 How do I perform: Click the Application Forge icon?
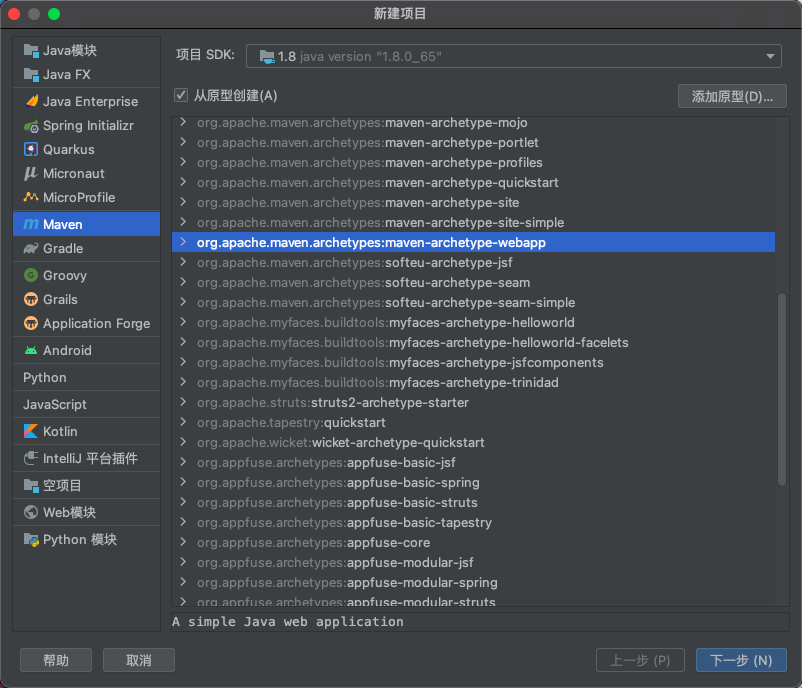[x=31, y=323]
